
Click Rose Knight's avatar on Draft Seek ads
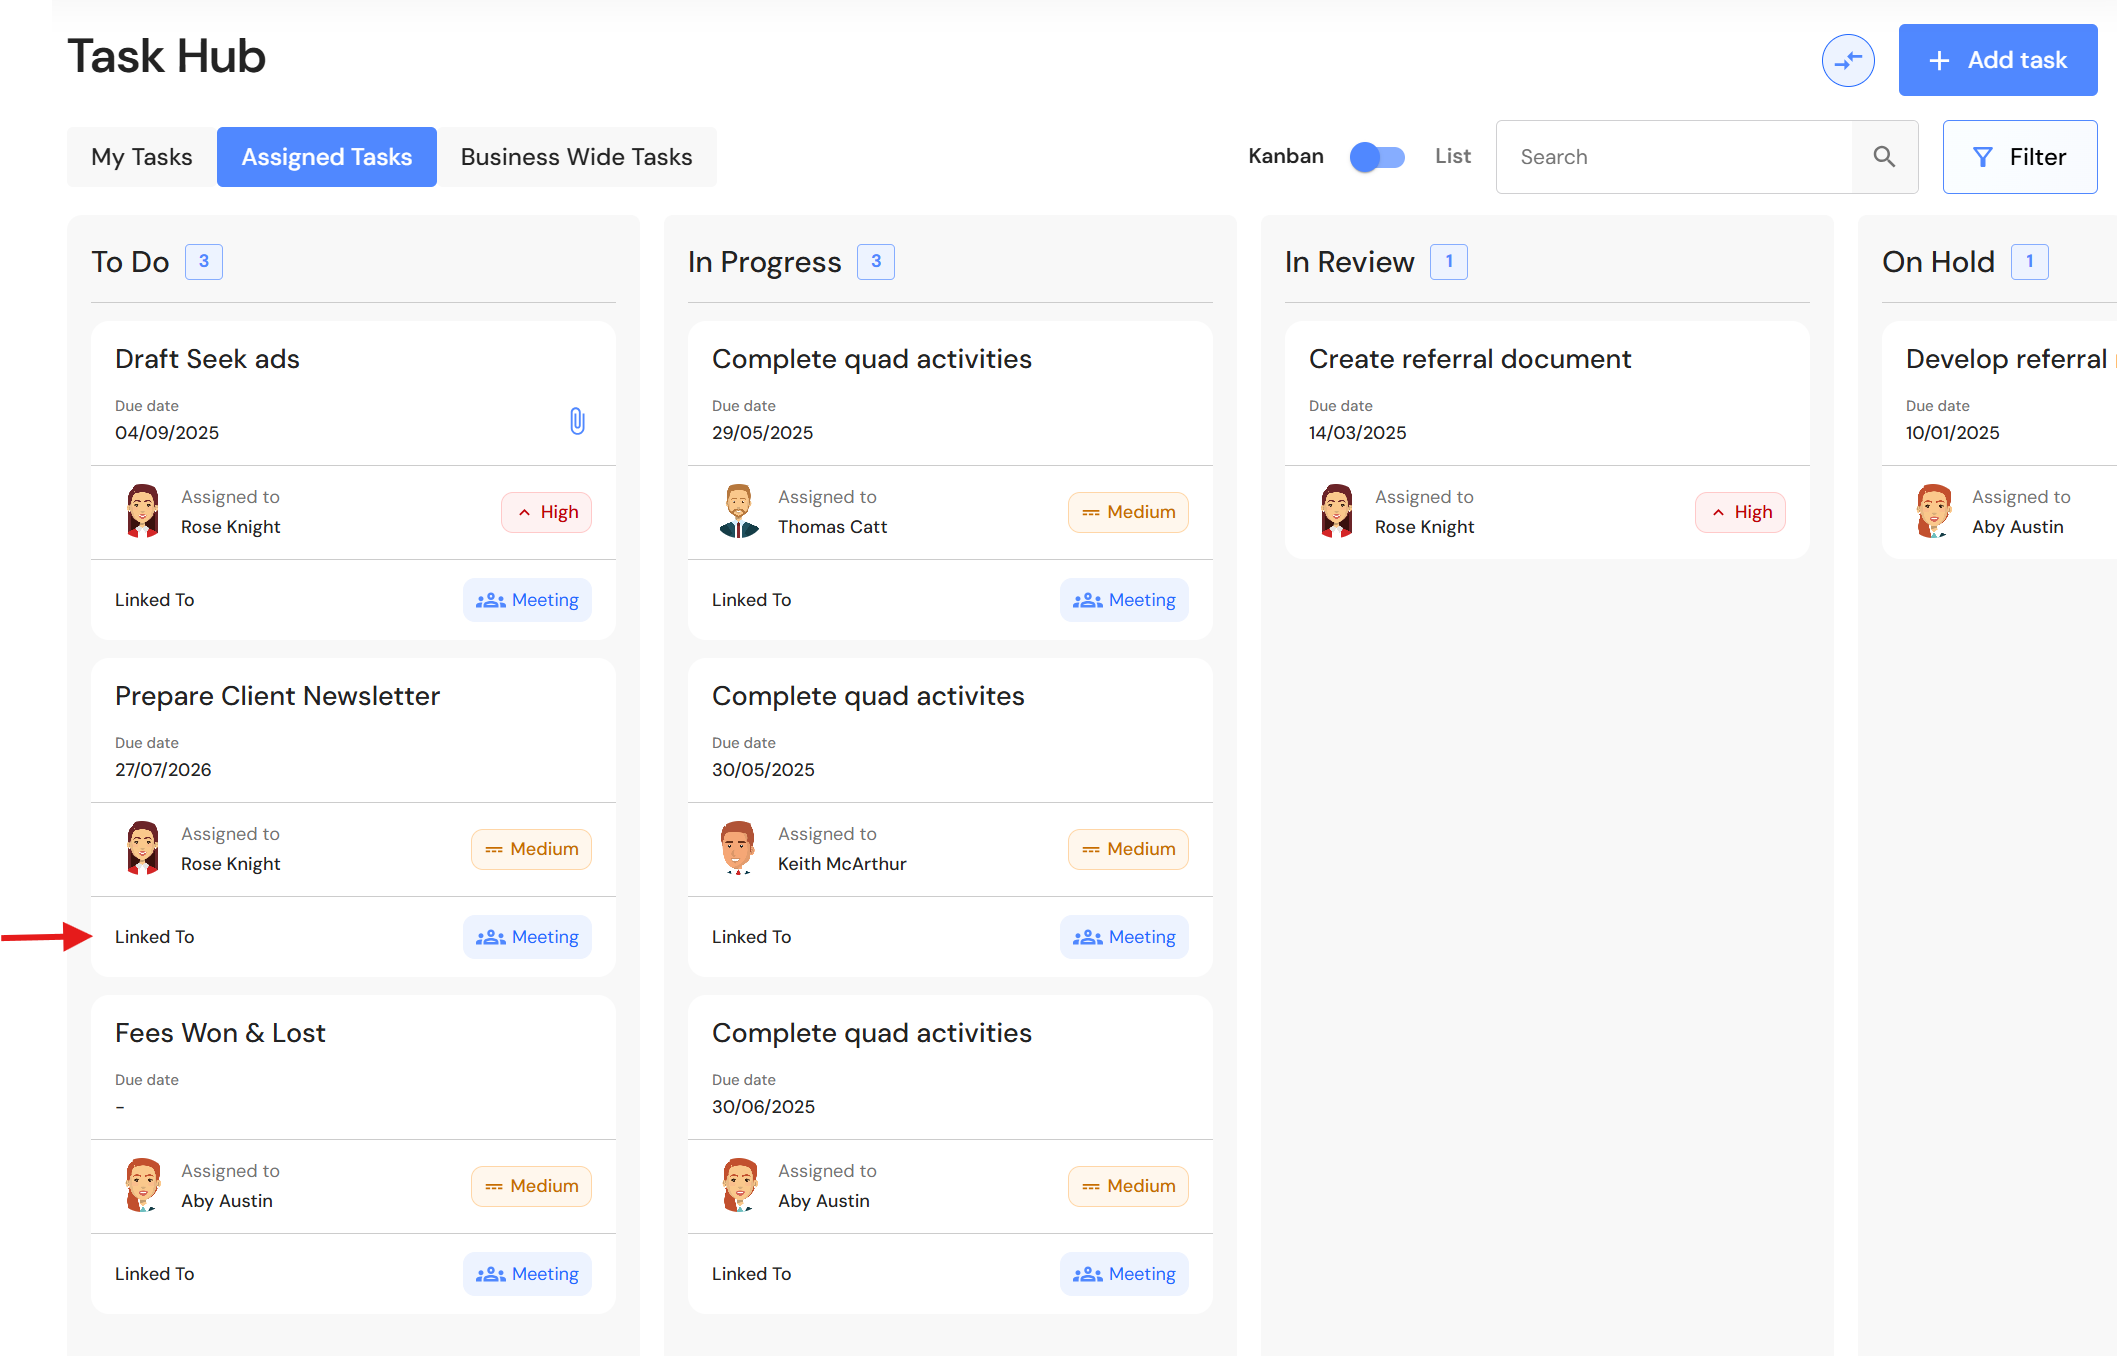[x=143, y=511]
